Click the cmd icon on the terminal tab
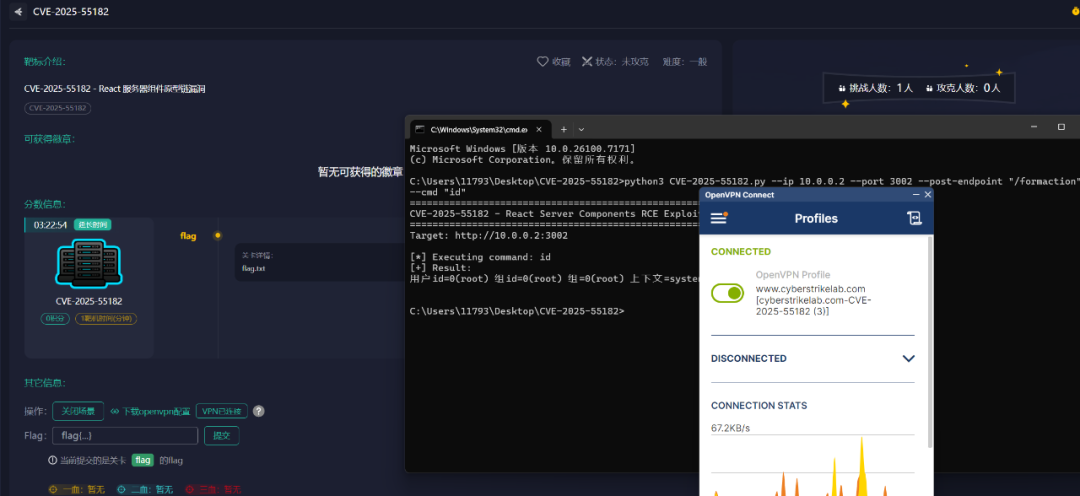This screenshot has width=1080, height=496. coord(419,129)
